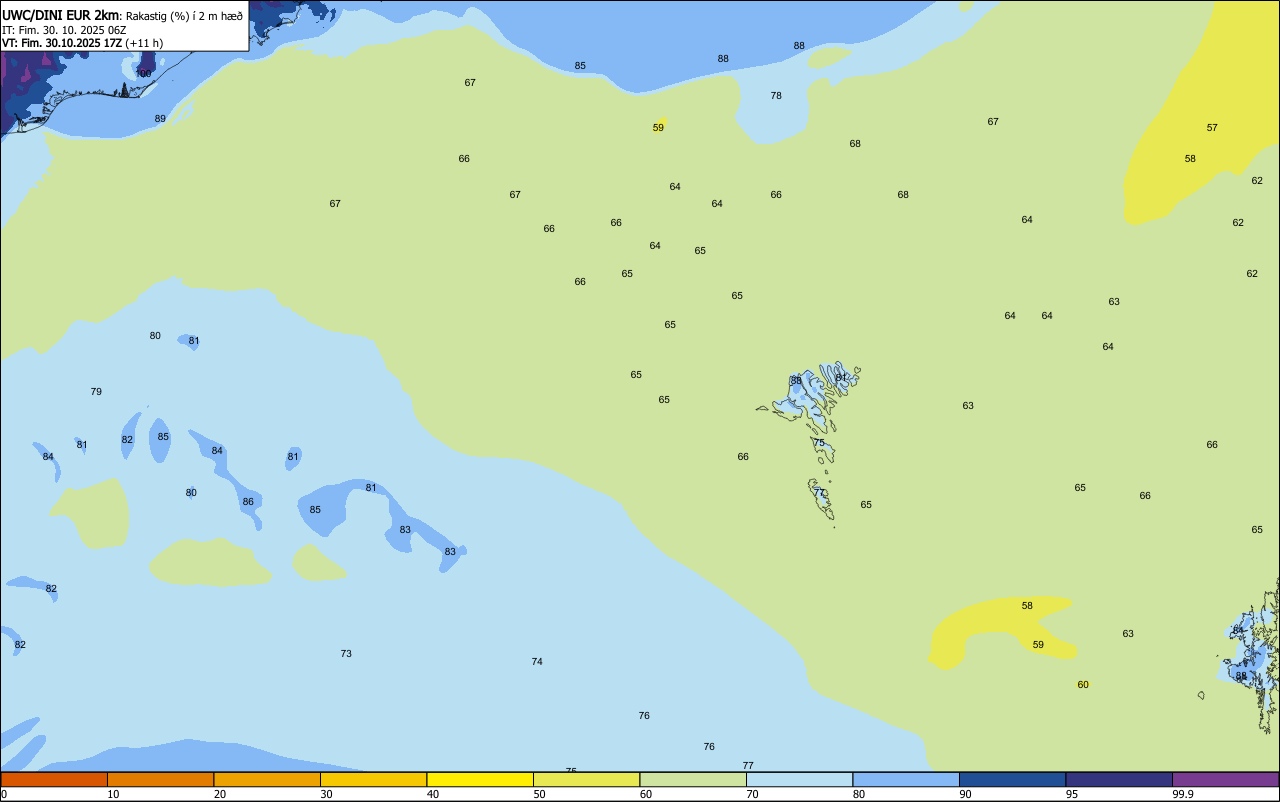
Task: Choose the 30–40 golden legend swatch
Action: coord(374,779)
